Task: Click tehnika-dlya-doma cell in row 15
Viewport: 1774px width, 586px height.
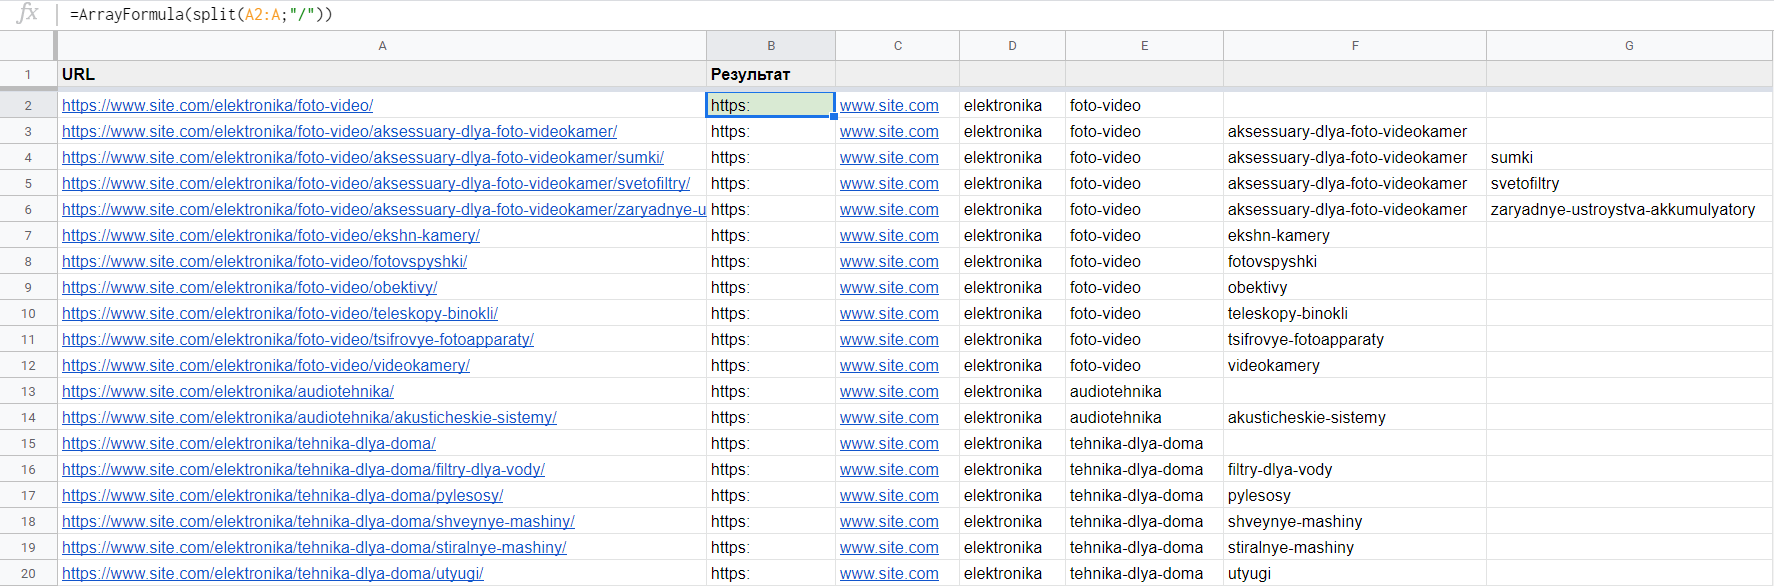Action: tap(1144, 443)
